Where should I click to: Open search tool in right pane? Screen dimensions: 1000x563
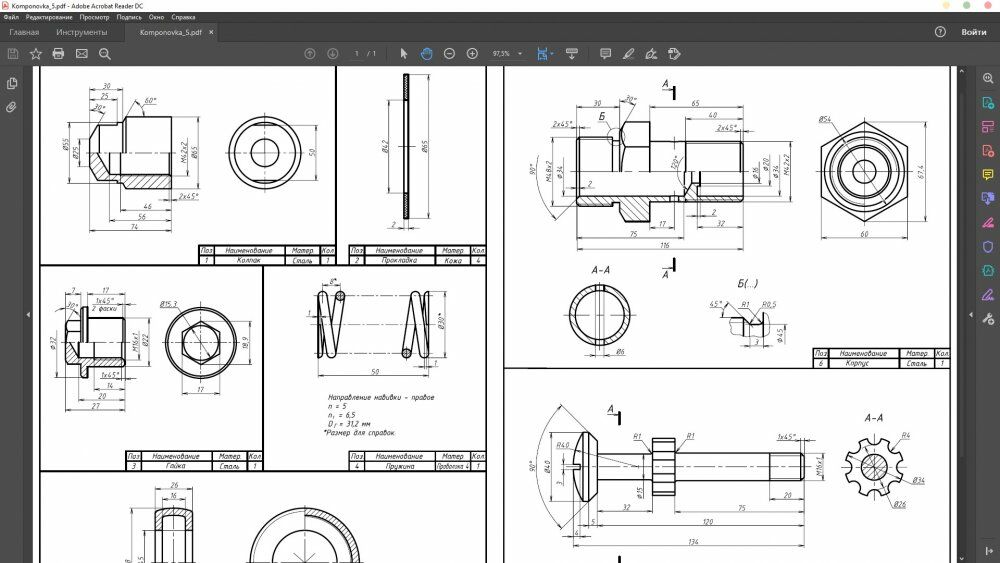(x=988, y=78)
